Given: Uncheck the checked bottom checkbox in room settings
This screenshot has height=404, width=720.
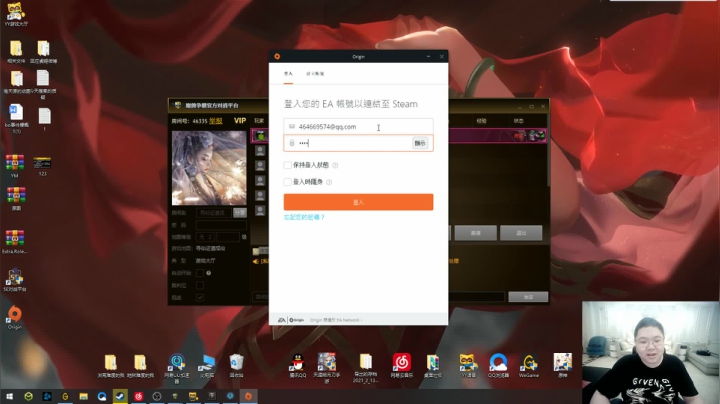Looking at the screenshot, I should point(200,297).
